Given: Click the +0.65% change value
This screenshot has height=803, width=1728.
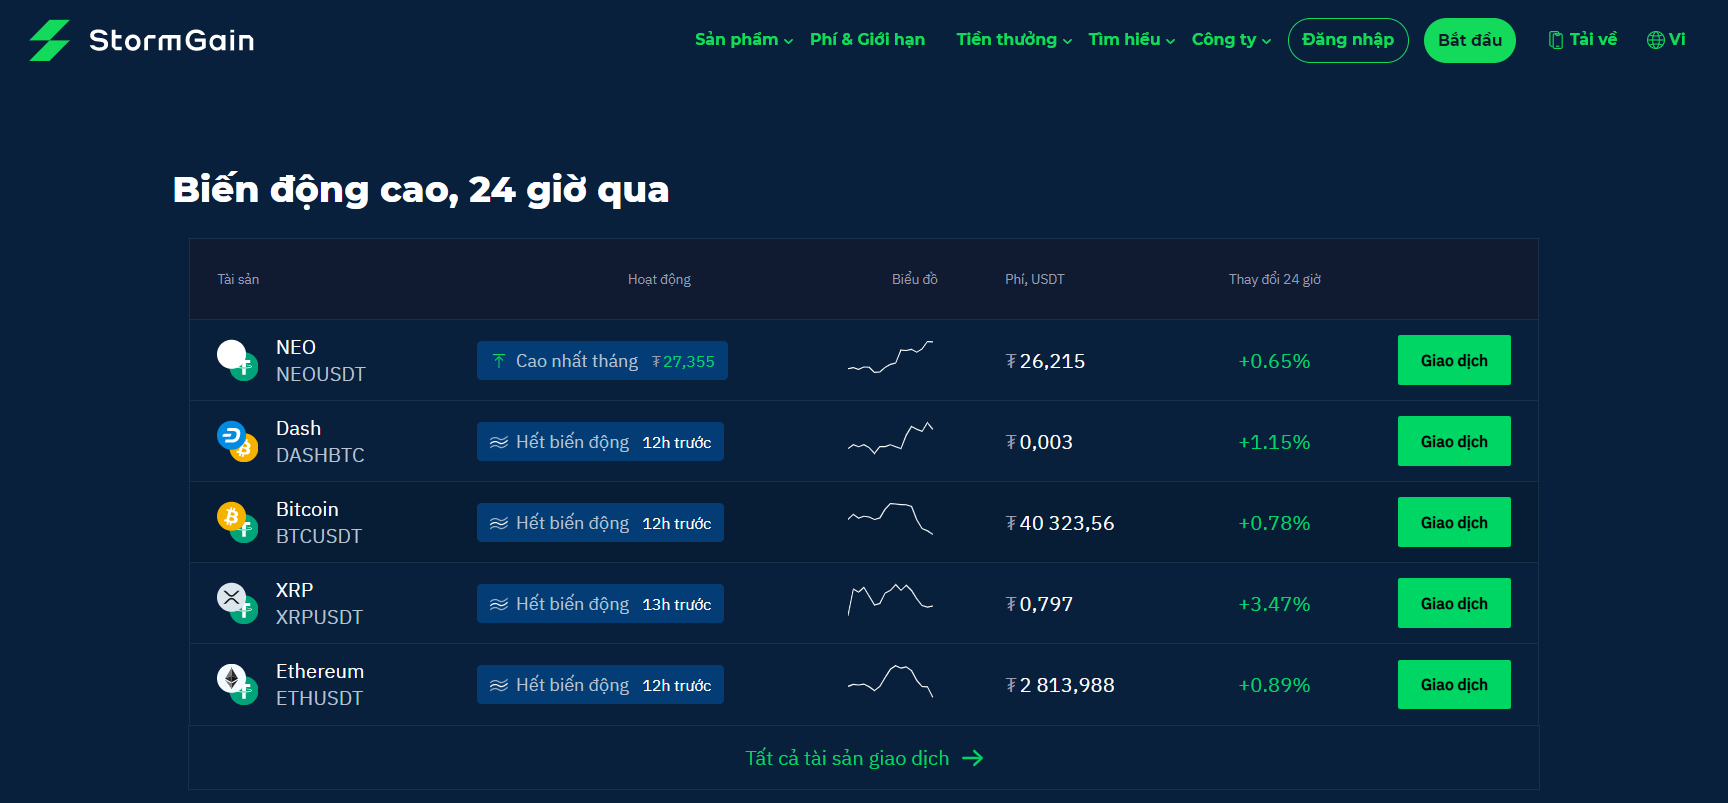Looking at the screenshot, I should click(1274, 361).
